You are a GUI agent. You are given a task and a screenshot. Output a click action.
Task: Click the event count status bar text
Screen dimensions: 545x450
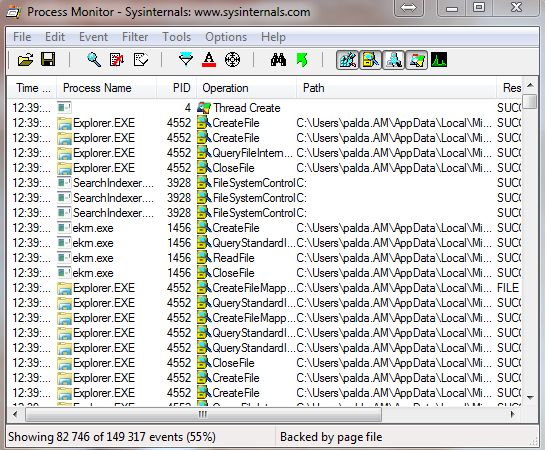(112, 437)
